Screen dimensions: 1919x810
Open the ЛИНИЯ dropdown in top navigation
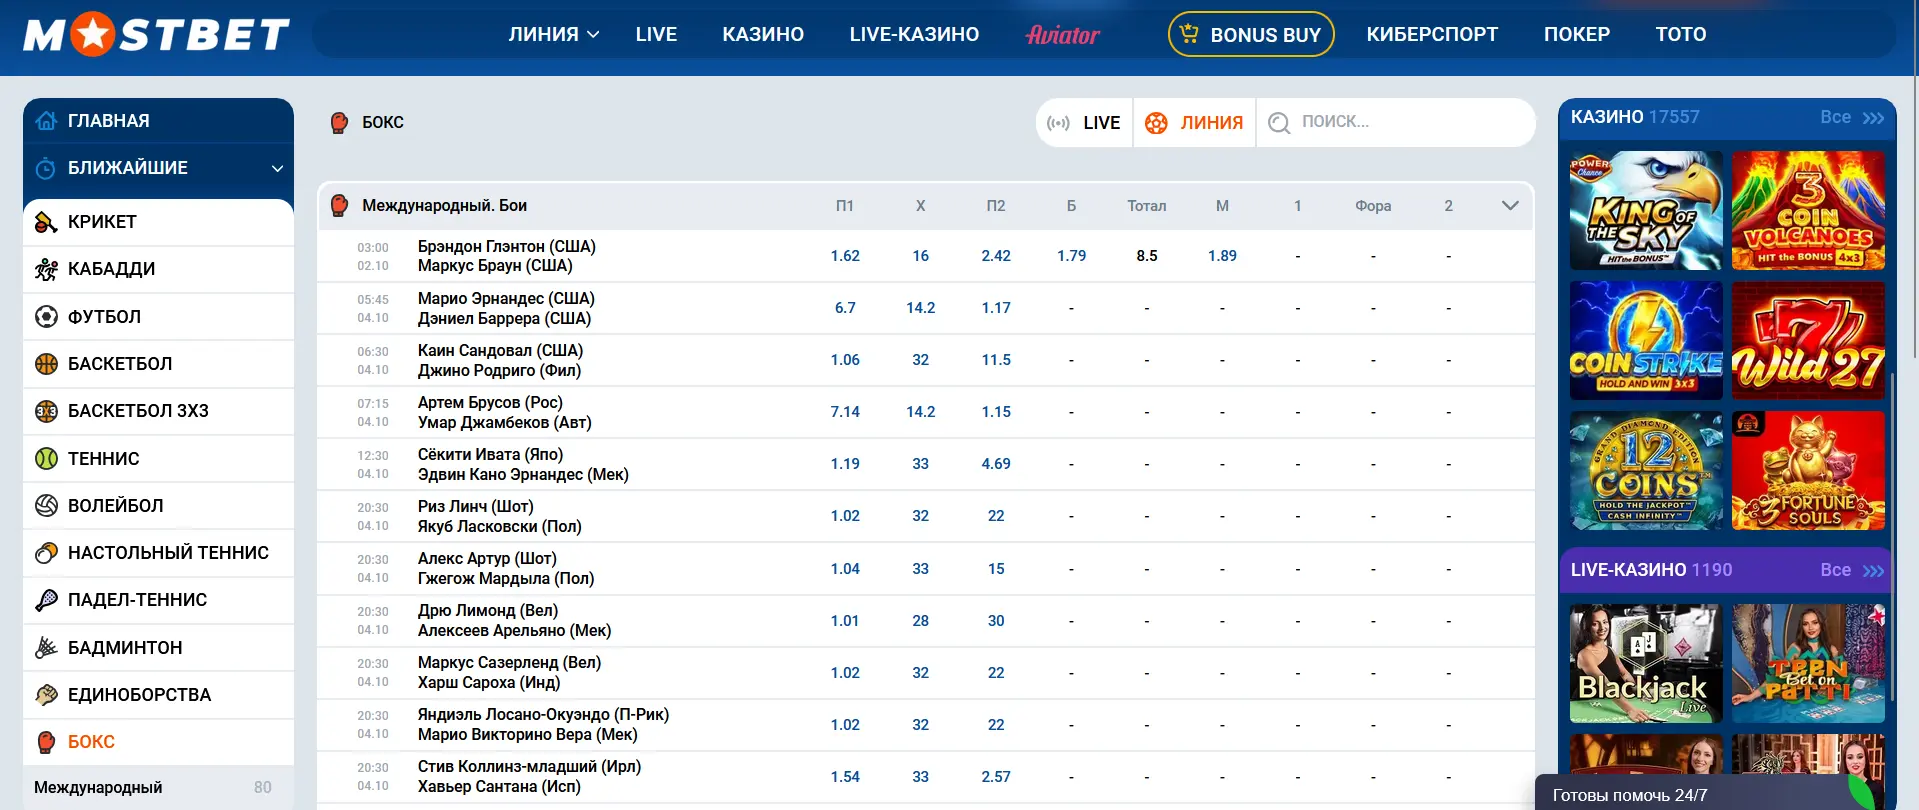pyautogui.click(x=553, y=35)
